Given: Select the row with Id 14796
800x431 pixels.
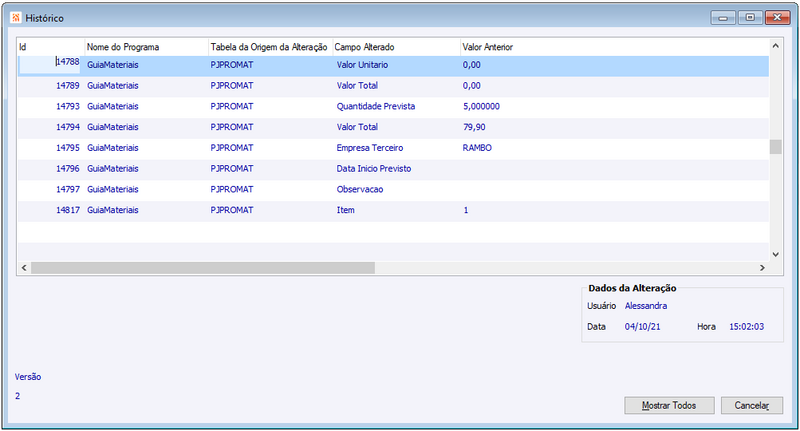Looking at the screenshot, I should point(393,169).
